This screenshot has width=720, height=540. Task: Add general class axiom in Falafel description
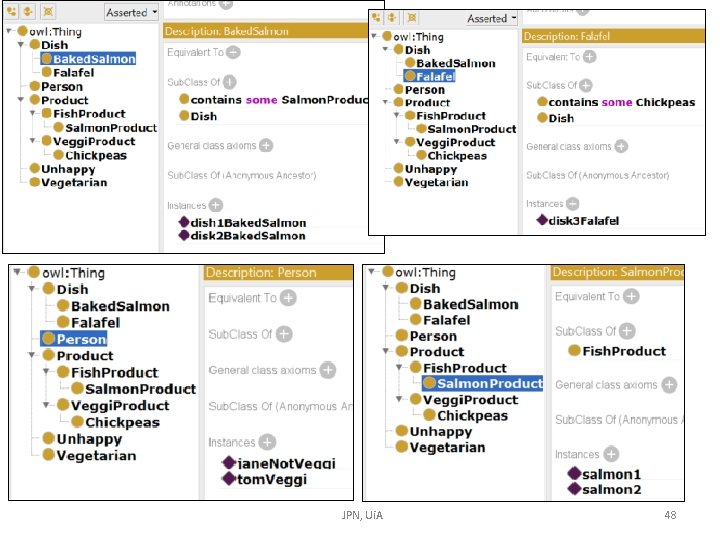[x=621, y=146]
